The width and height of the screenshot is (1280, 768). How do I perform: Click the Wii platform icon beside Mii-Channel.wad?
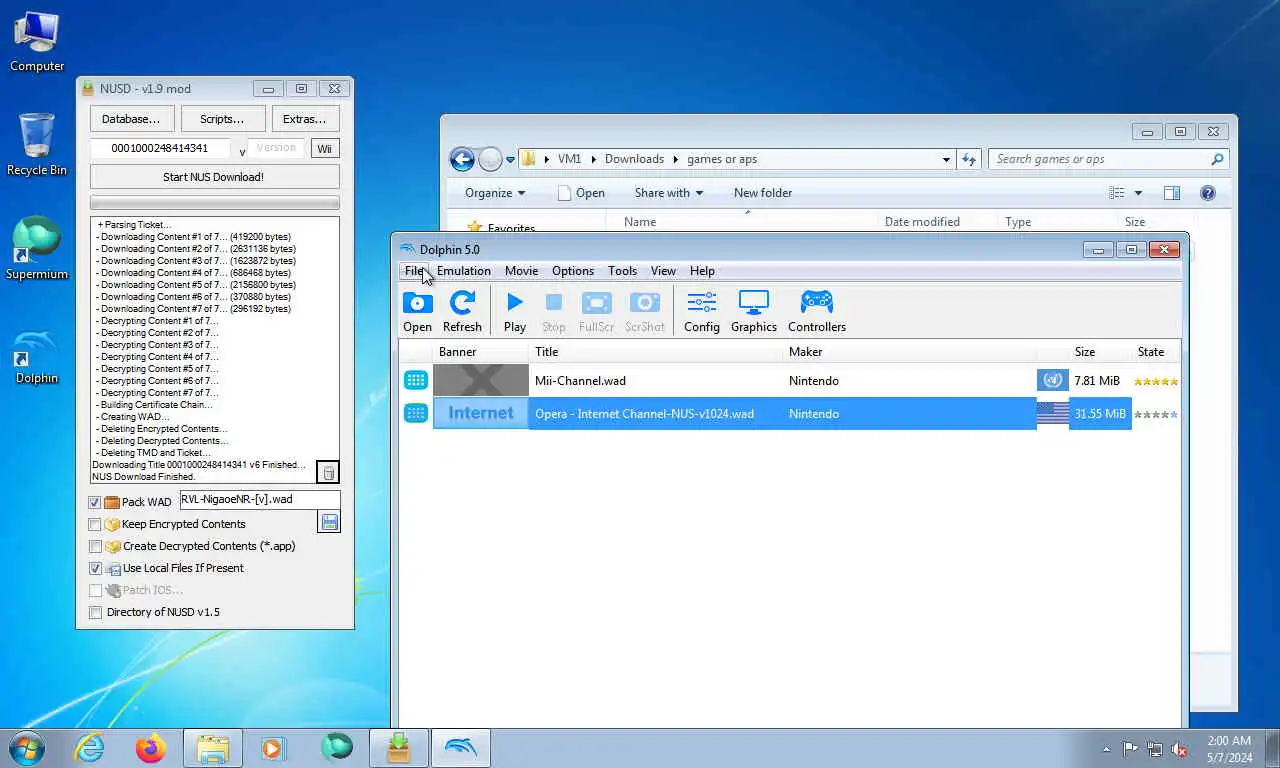416,380
